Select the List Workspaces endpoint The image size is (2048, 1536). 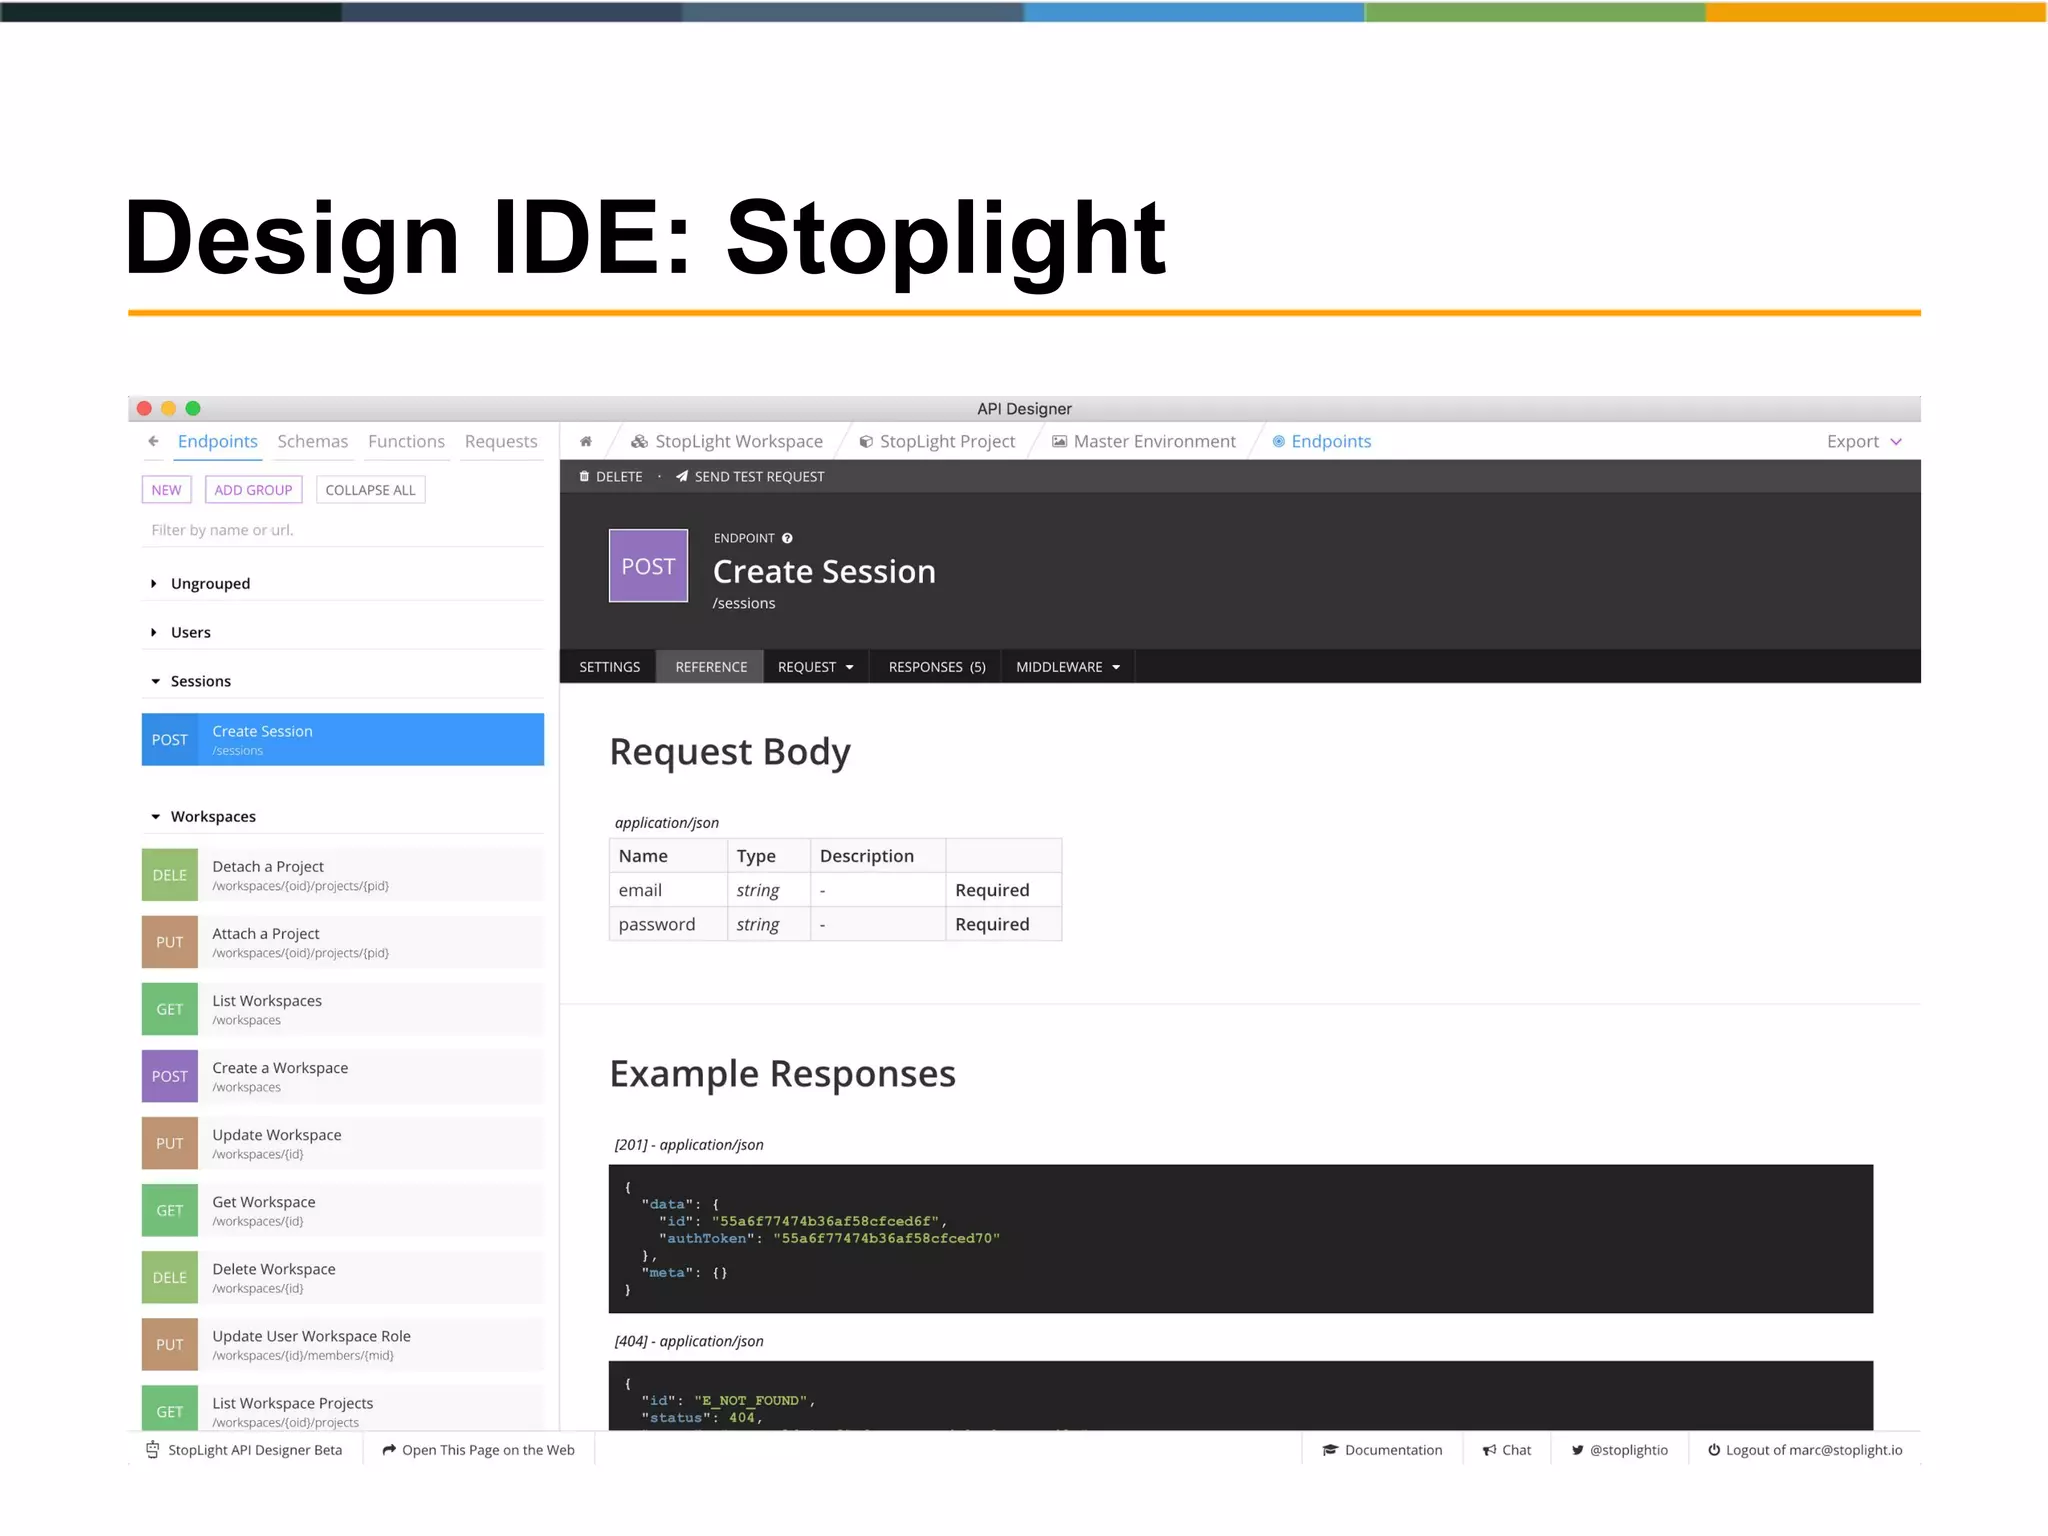343,1009
